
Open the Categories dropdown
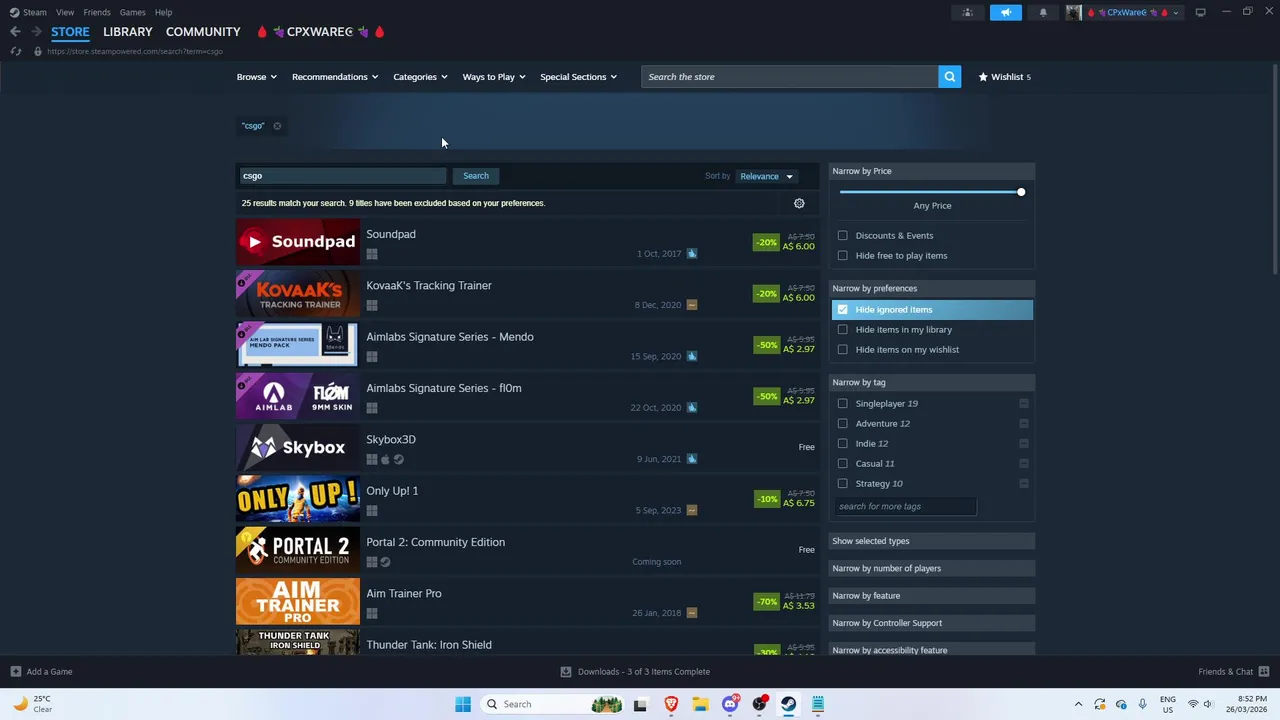tap(420, 77)
